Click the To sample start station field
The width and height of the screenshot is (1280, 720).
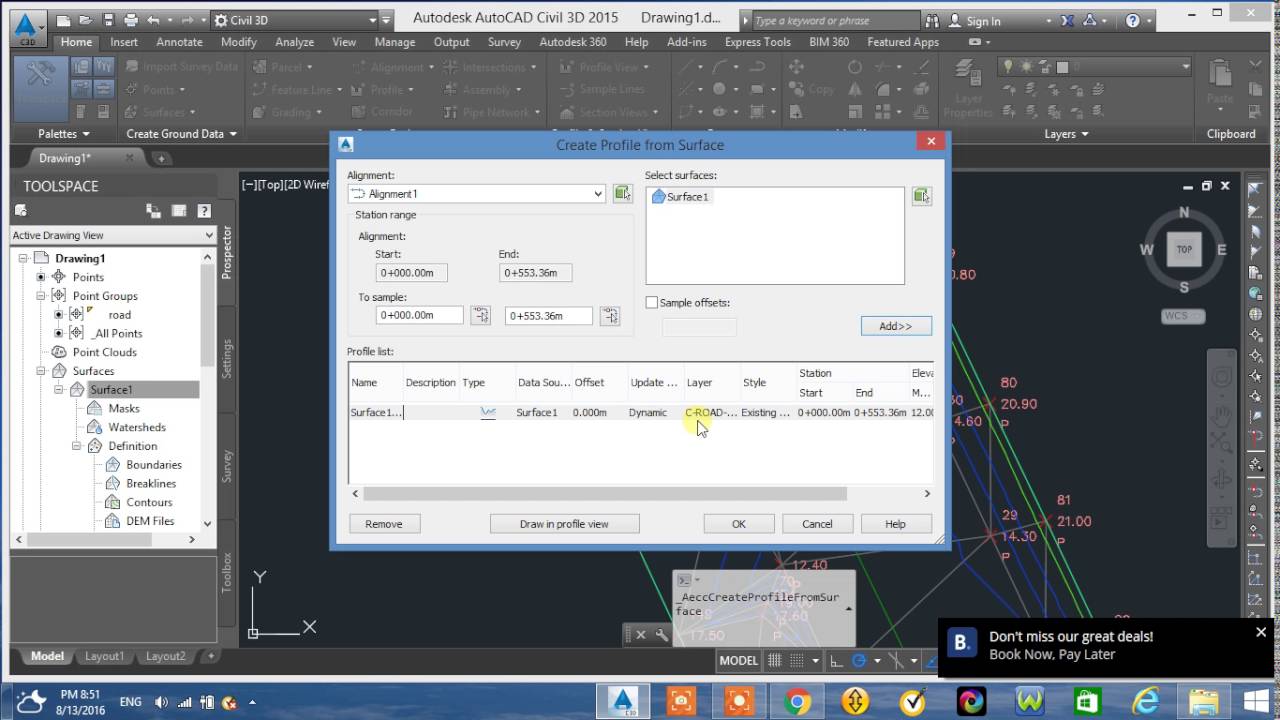tap(420, 315)
